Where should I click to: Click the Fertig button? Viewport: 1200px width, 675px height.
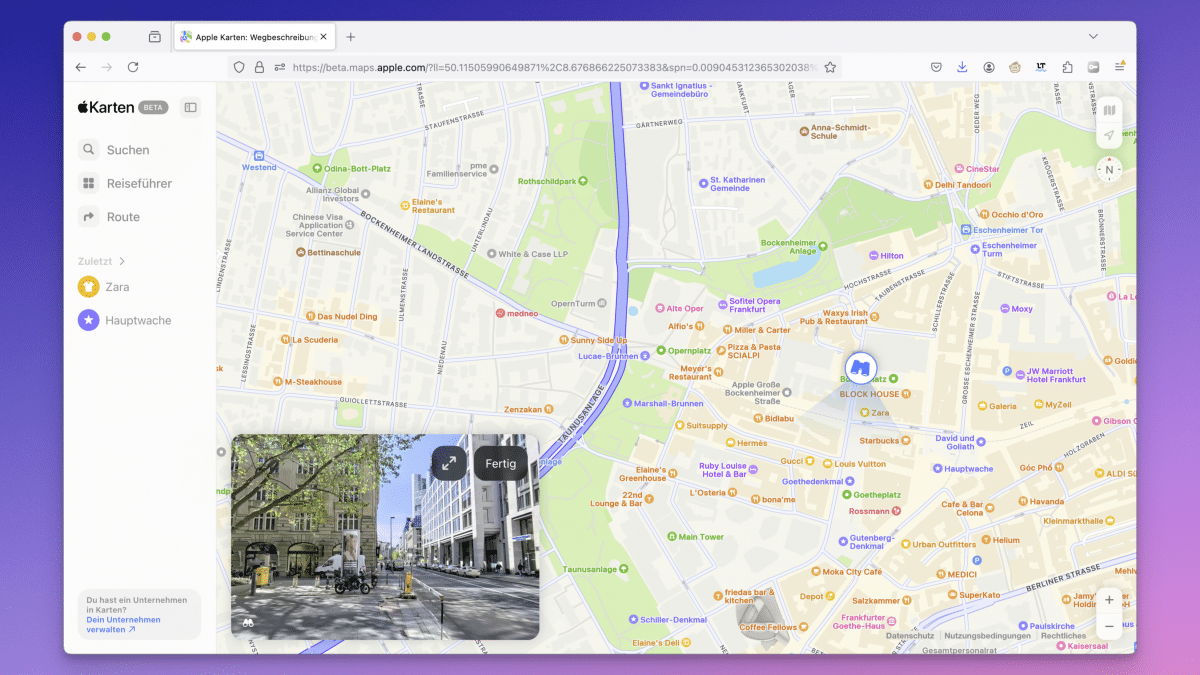click(x=501, y=463)
